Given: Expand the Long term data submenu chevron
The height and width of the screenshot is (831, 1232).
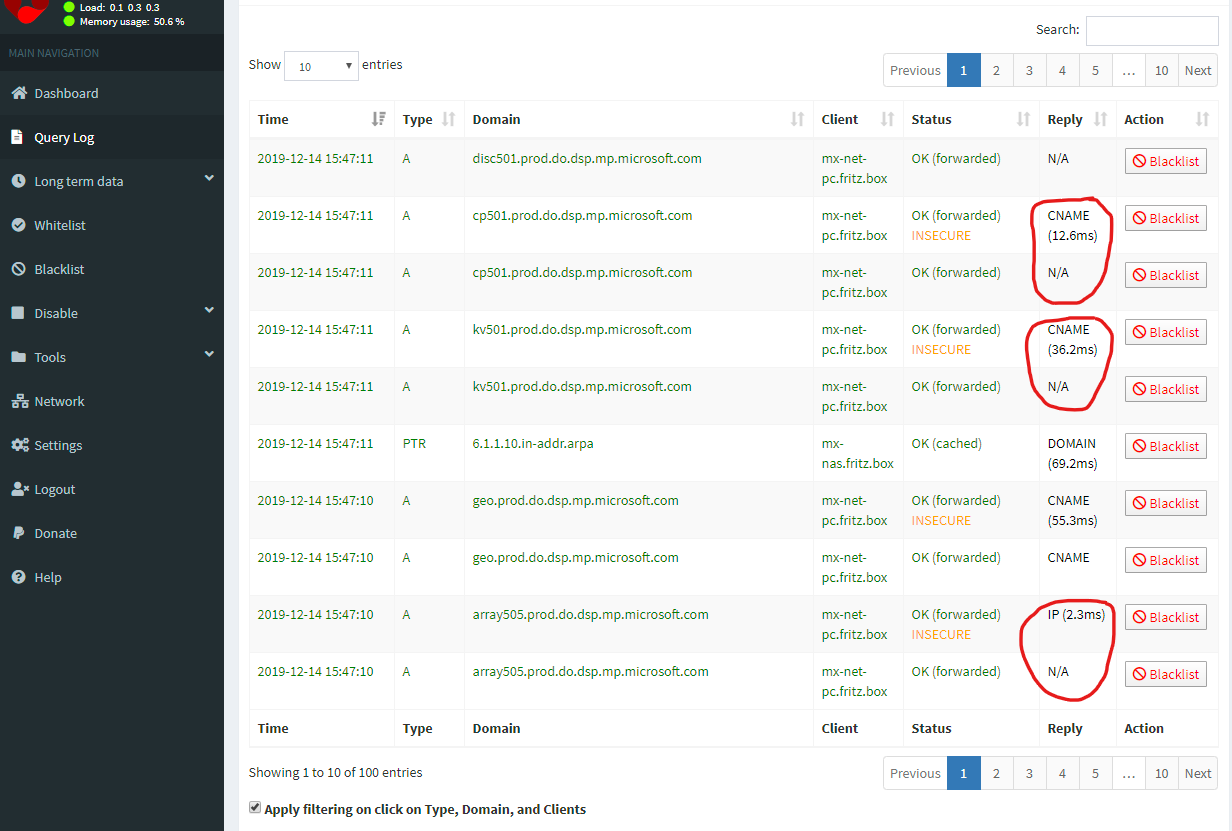Looking at the screenshot, I should click(x=209, y=178).
